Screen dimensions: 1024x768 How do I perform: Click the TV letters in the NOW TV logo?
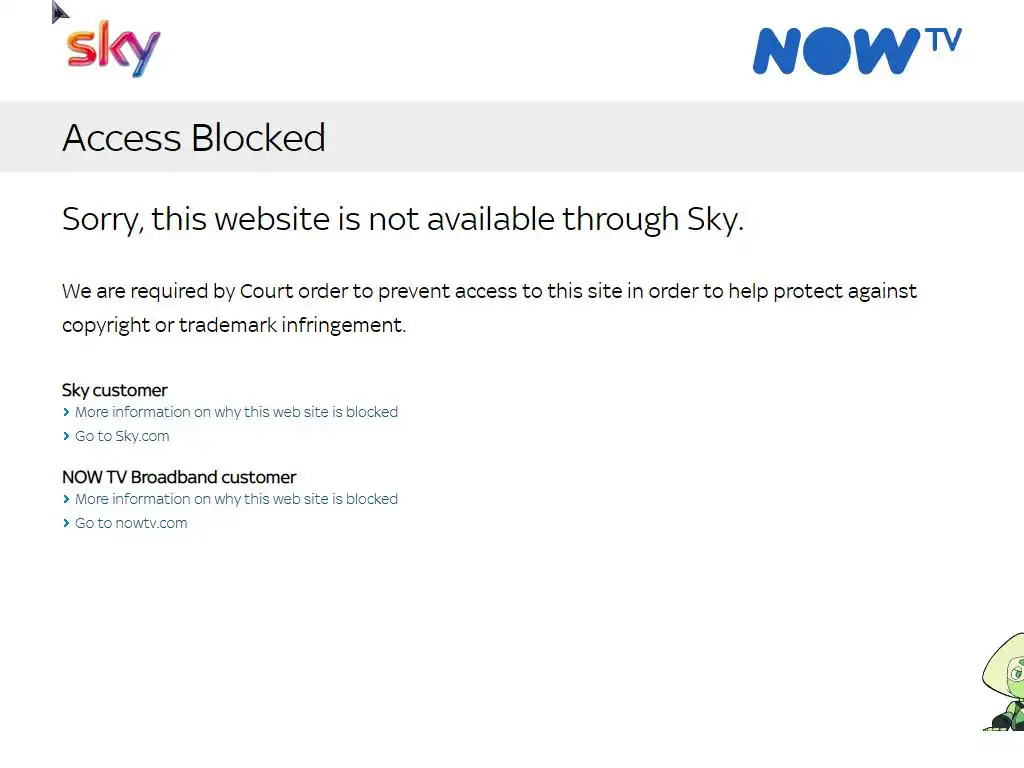click(x=943, y=40)
